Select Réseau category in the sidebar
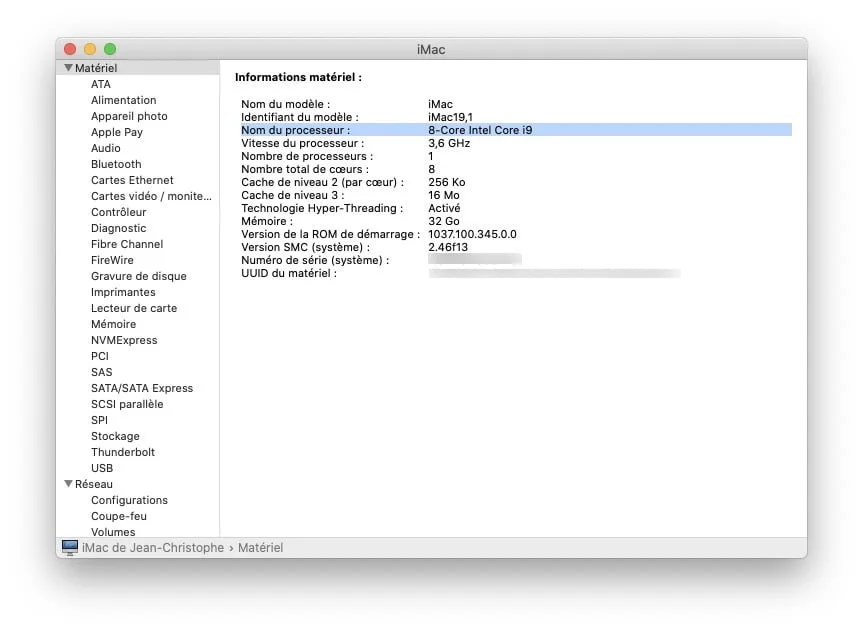 tap(94, 484)
